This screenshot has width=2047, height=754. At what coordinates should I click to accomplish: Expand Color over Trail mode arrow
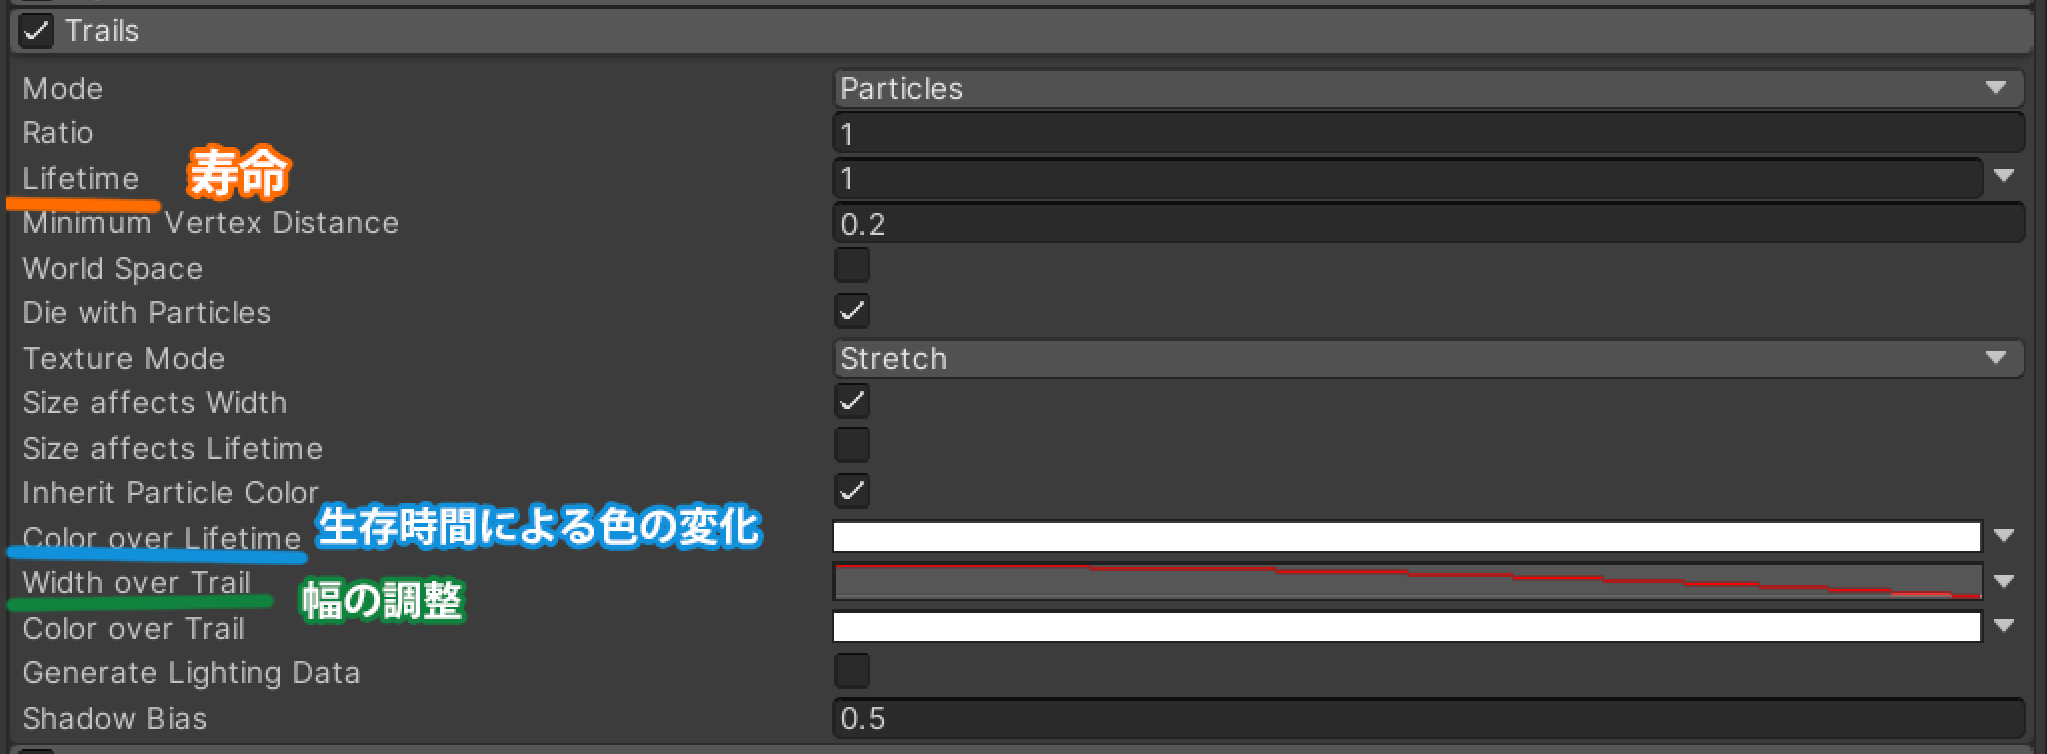(2004, 626)
